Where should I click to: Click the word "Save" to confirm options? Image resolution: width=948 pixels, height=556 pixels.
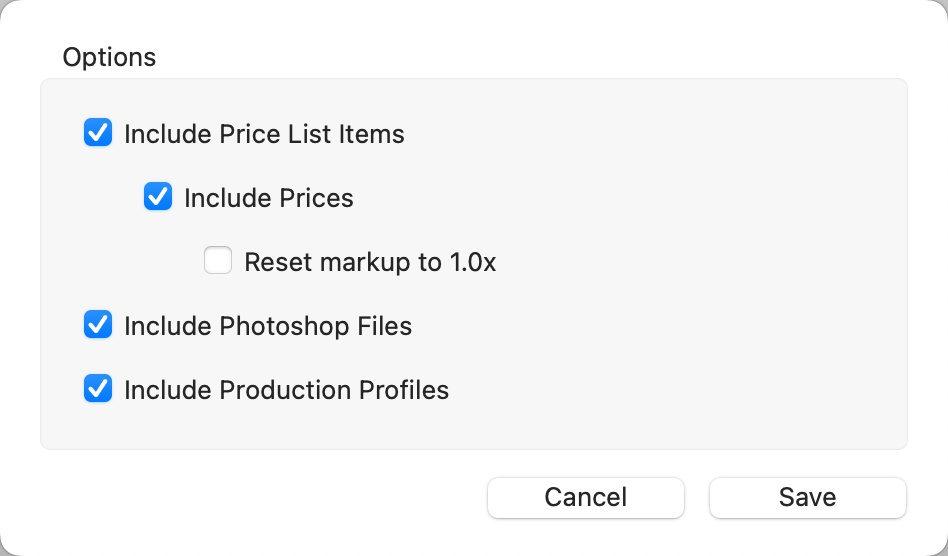coord(808,497)
